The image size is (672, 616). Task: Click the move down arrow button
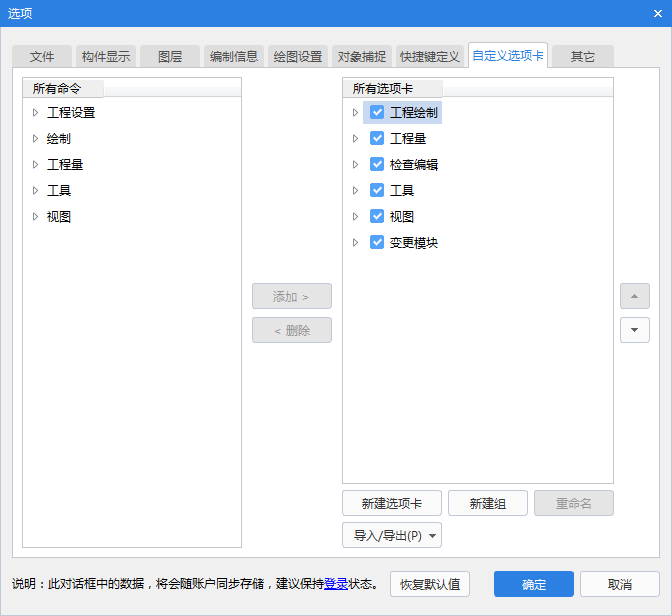pos(634,330)
